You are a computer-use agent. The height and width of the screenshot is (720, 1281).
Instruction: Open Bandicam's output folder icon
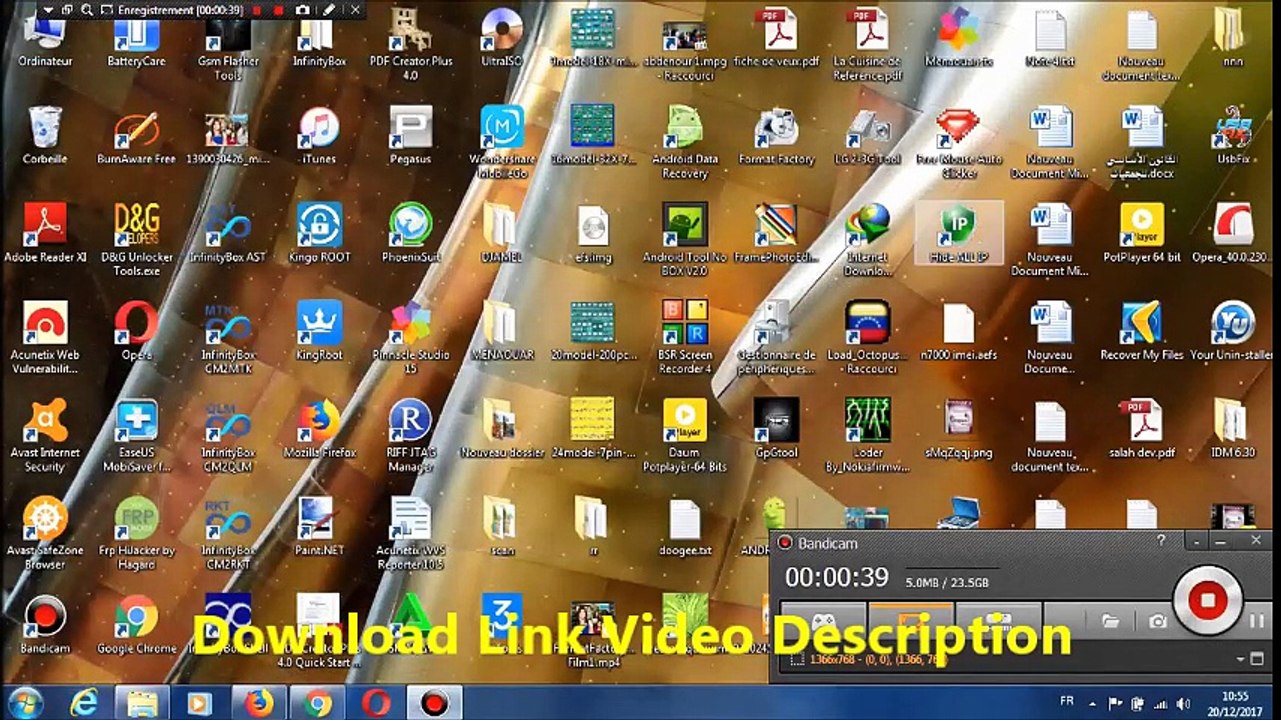pos(1110,621)
